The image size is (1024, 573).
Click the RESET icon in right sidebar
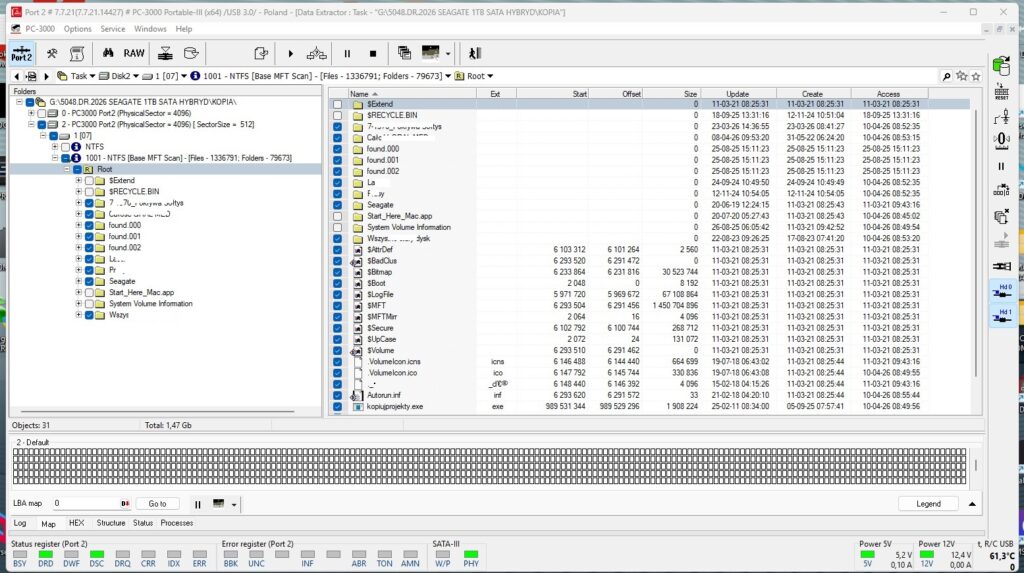point(1001,92)
